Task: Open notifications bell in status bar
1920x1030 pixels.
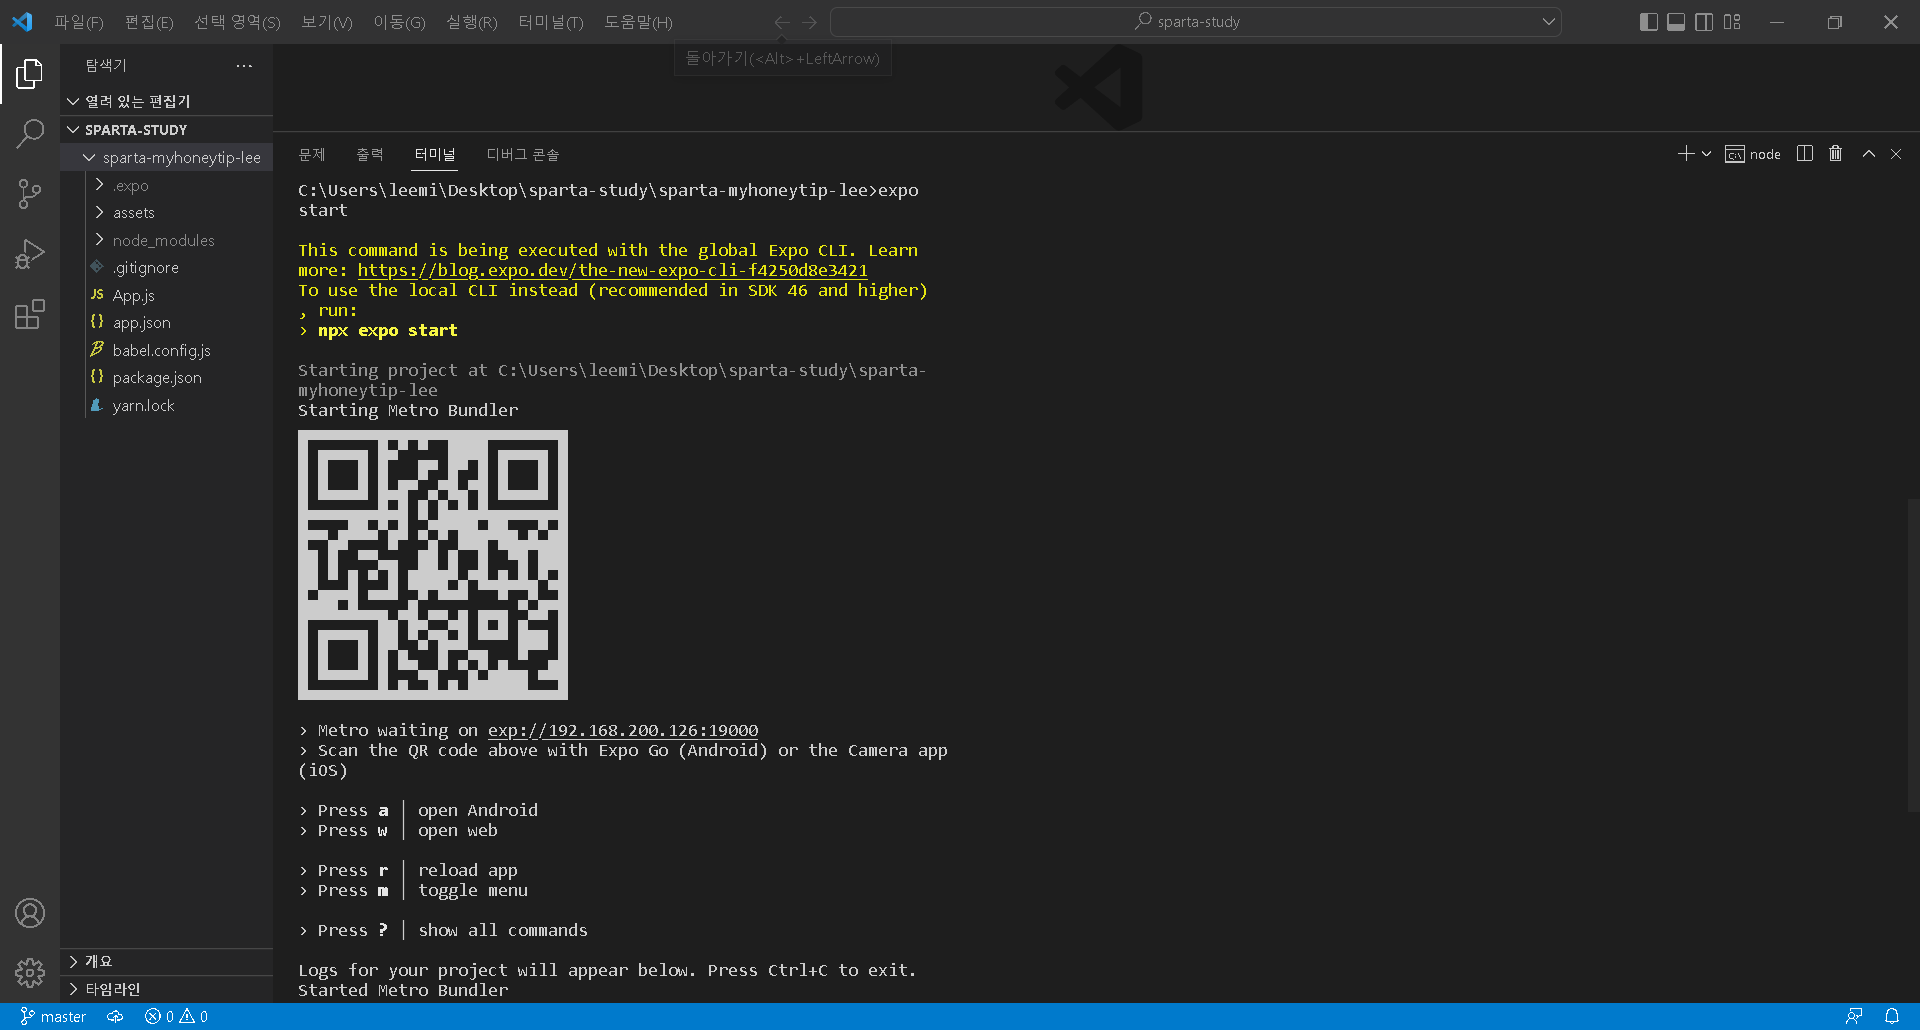Action: 1892,1017
